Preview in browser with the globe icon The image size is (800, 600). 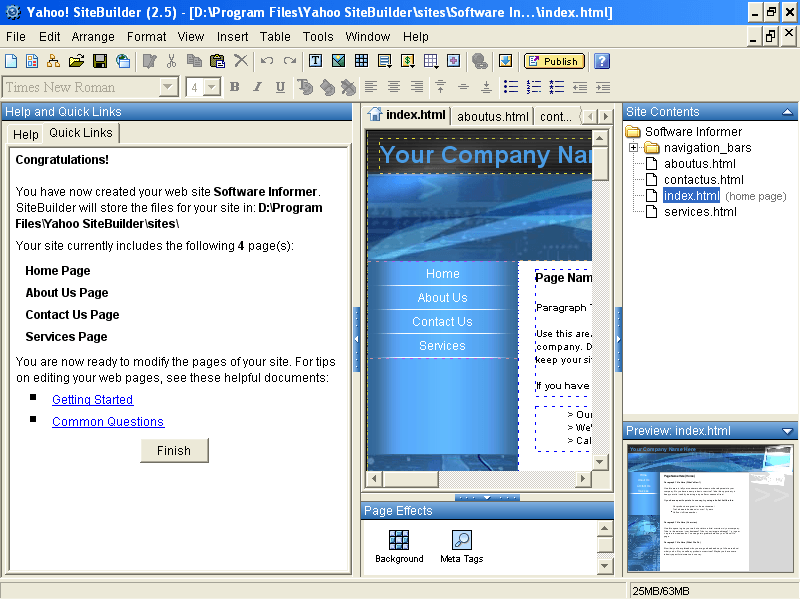coord(123,61)
